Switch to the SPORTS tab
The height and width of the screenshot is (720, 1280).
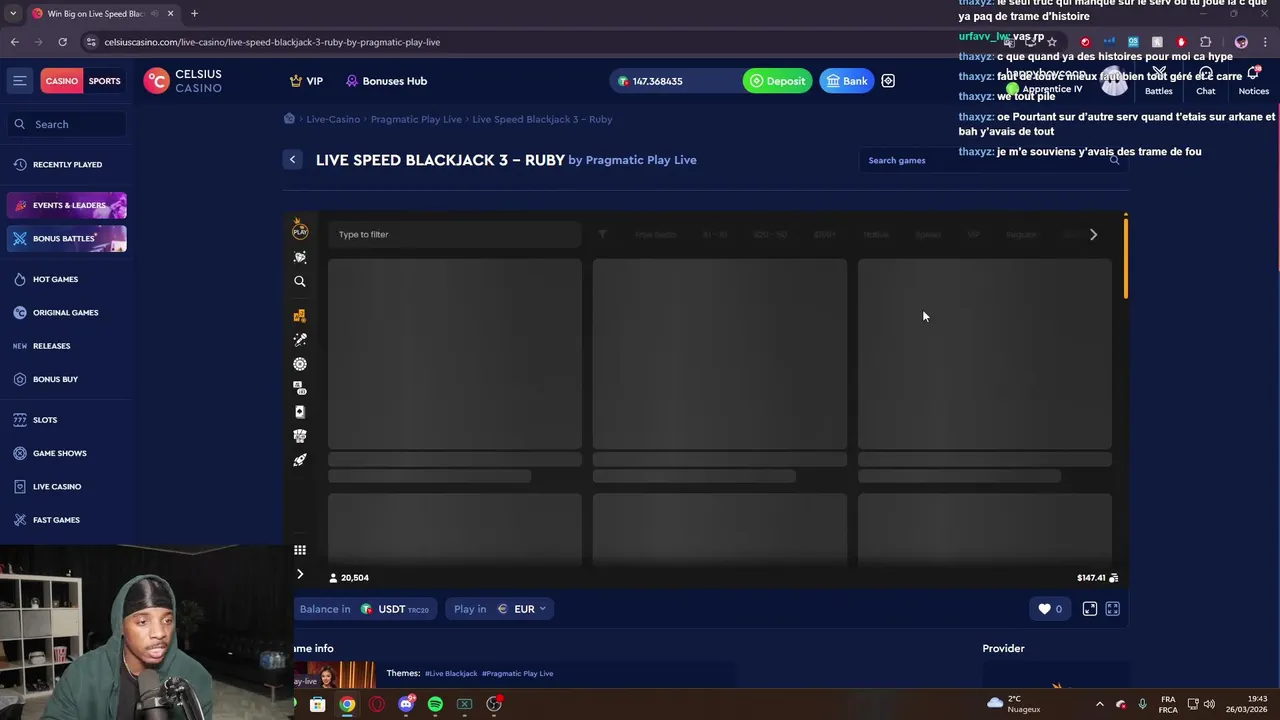104,81
